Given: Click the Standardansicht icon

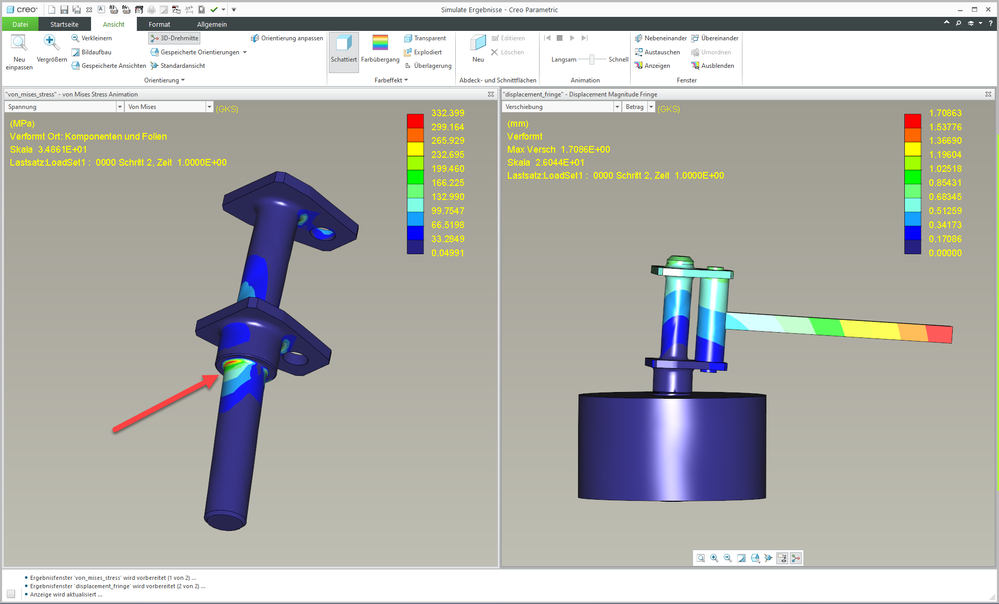Looking at the screenshot, I should [154, 65].
